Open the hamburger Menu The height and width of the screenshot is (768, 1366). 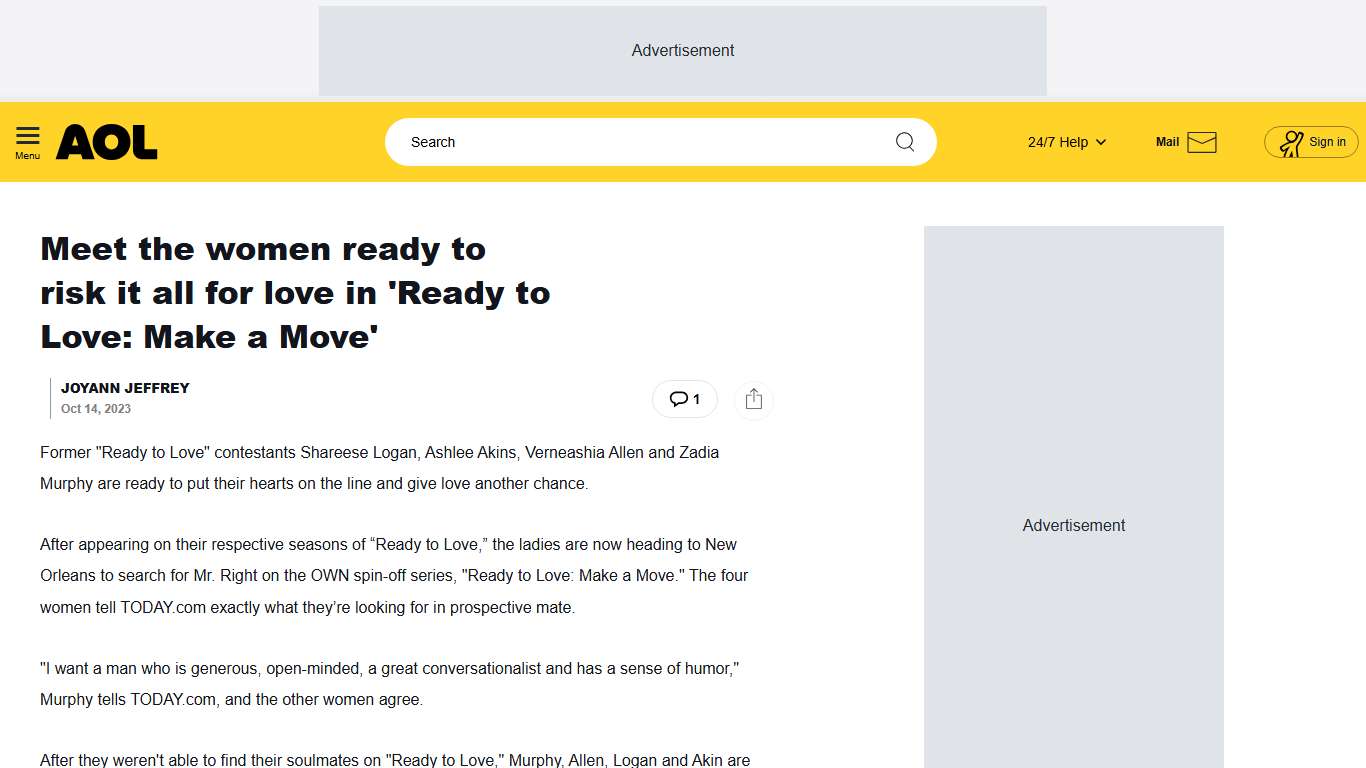27,140
